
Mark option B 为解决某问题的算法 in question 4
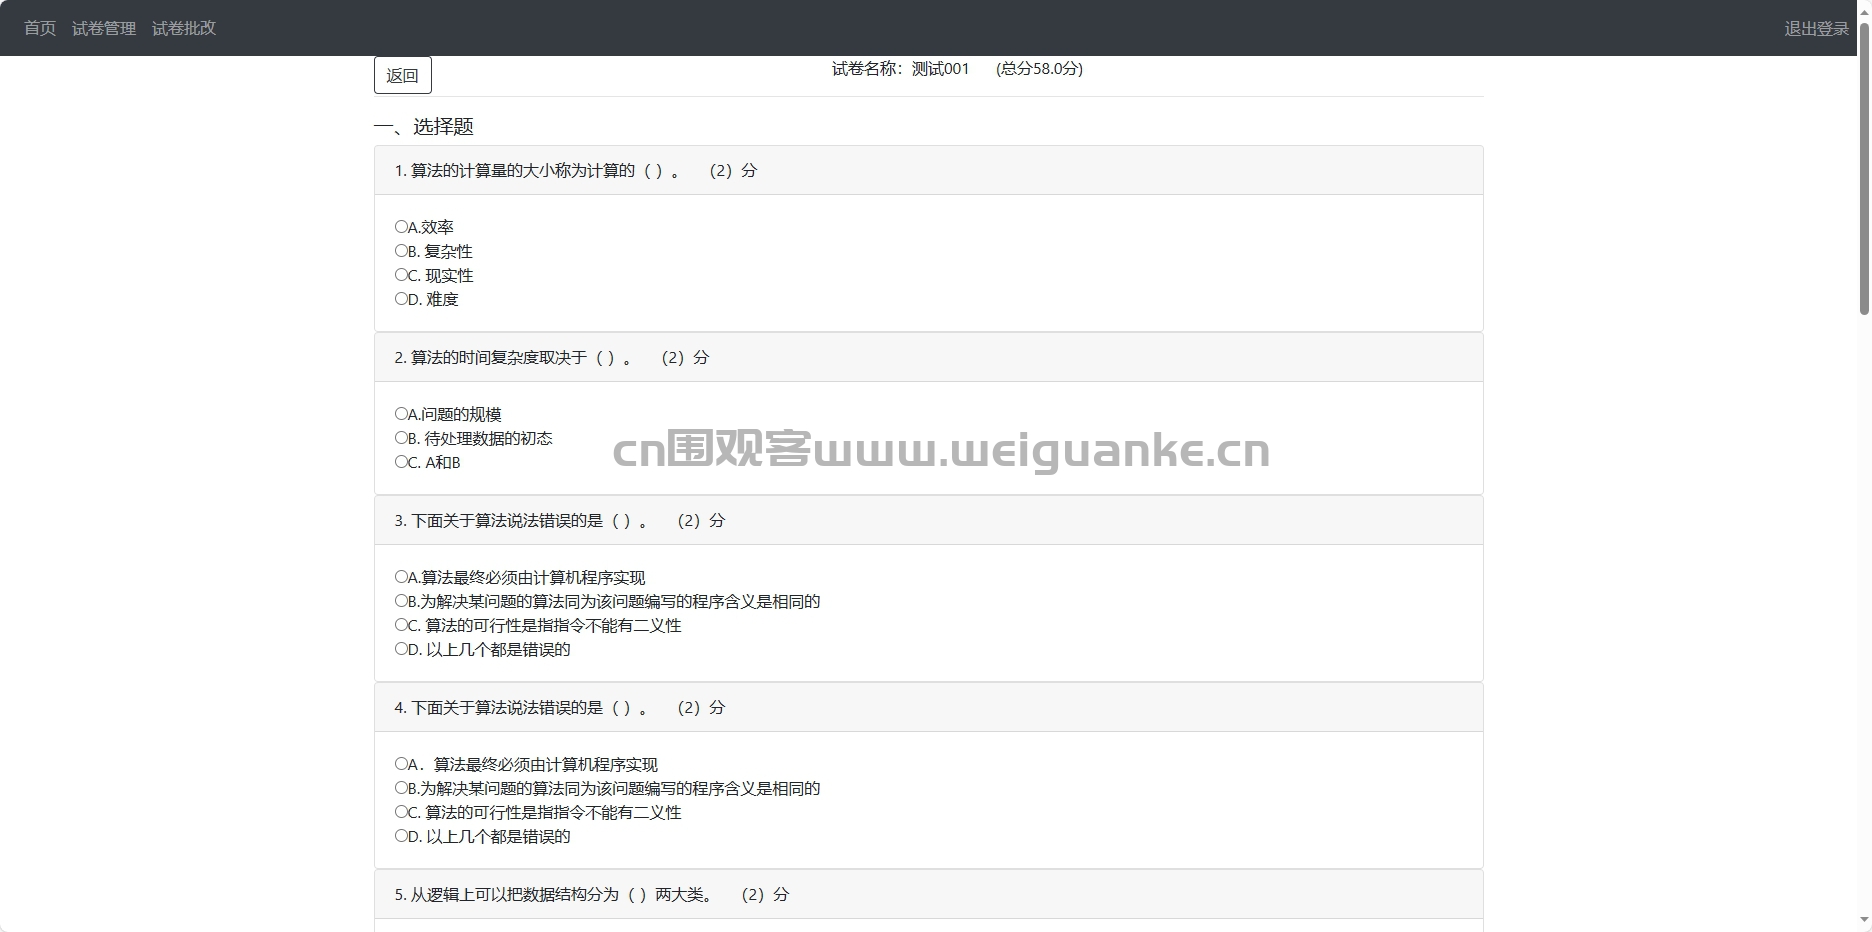401,788
